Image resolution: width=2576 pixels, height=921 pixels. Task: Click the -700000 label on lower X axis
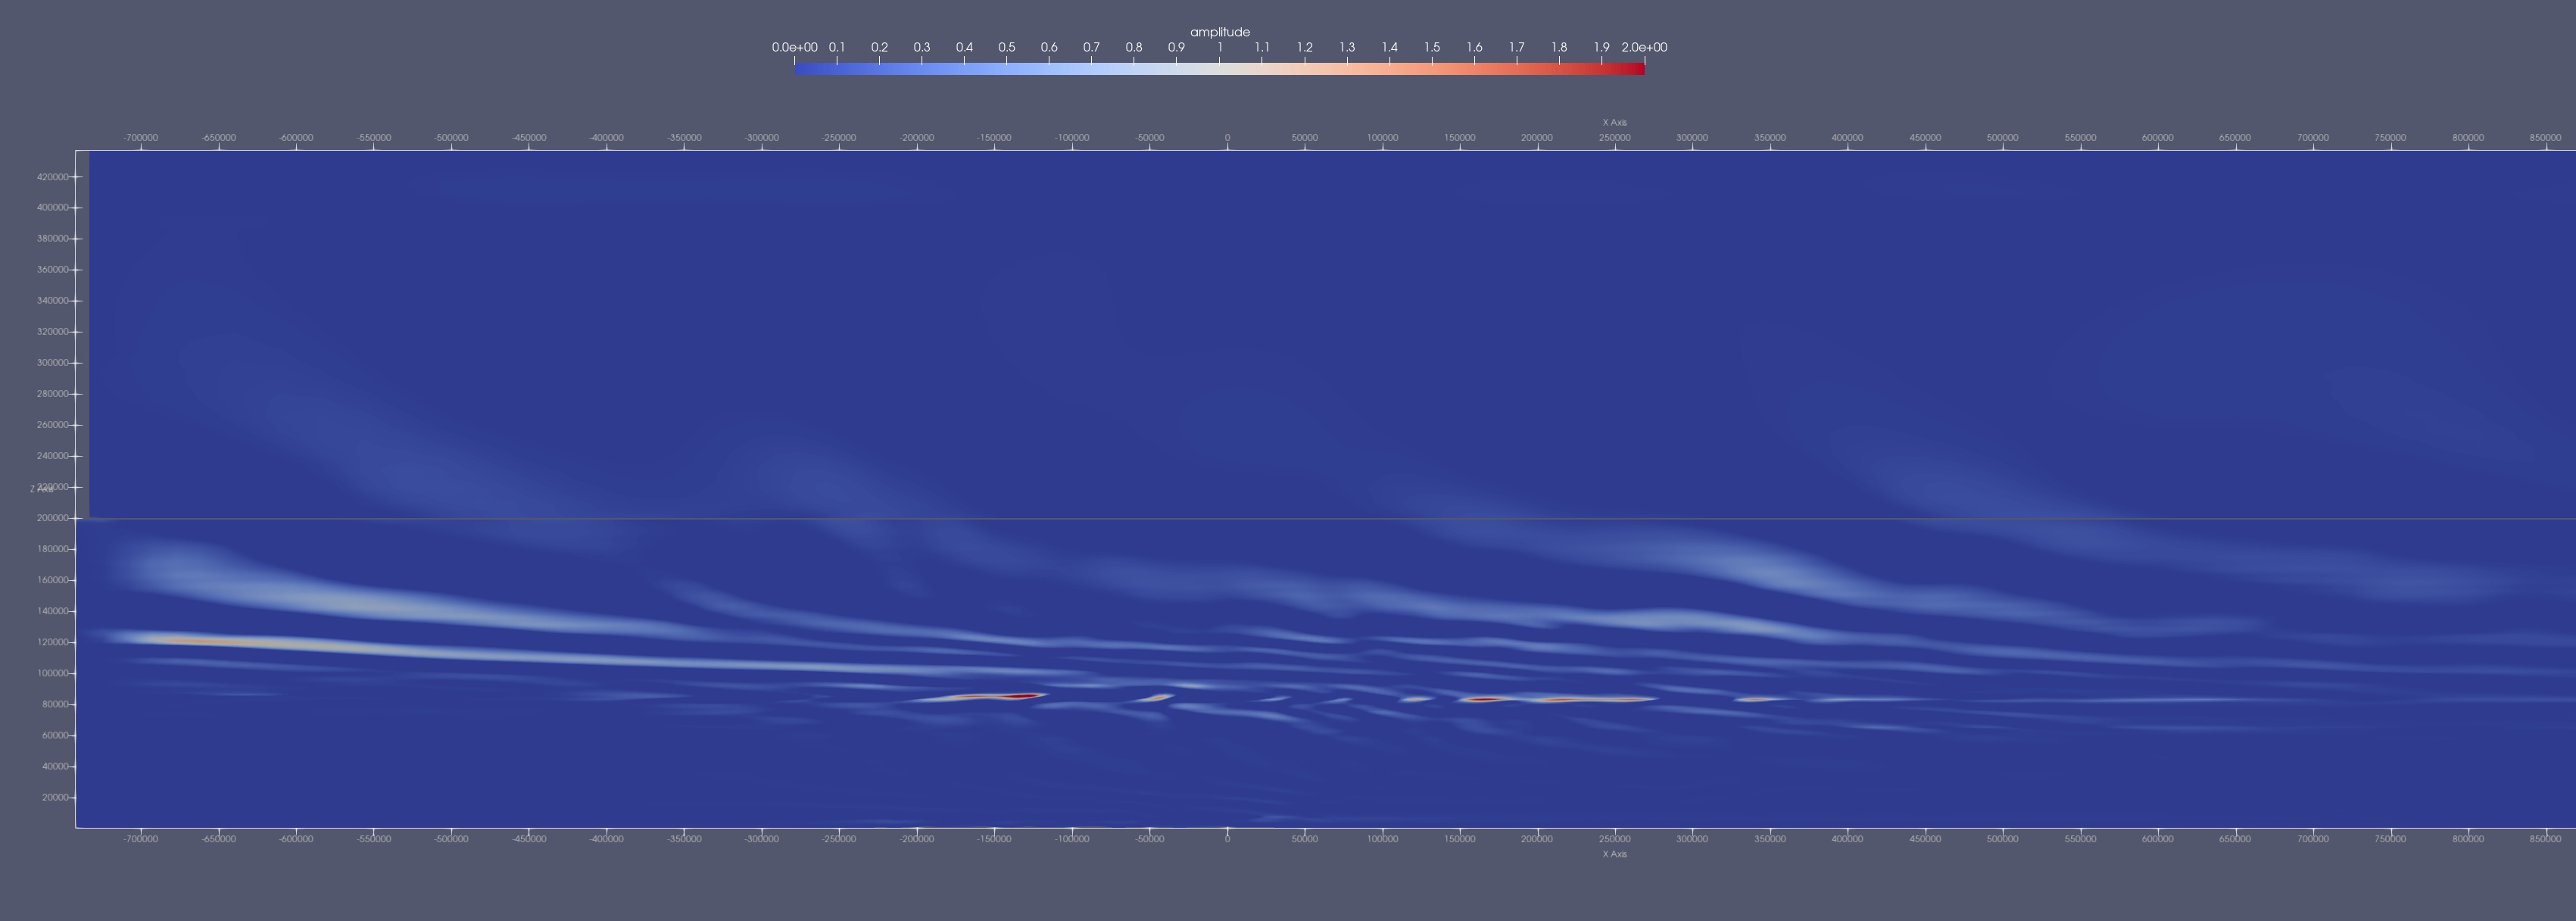(141, 839)
